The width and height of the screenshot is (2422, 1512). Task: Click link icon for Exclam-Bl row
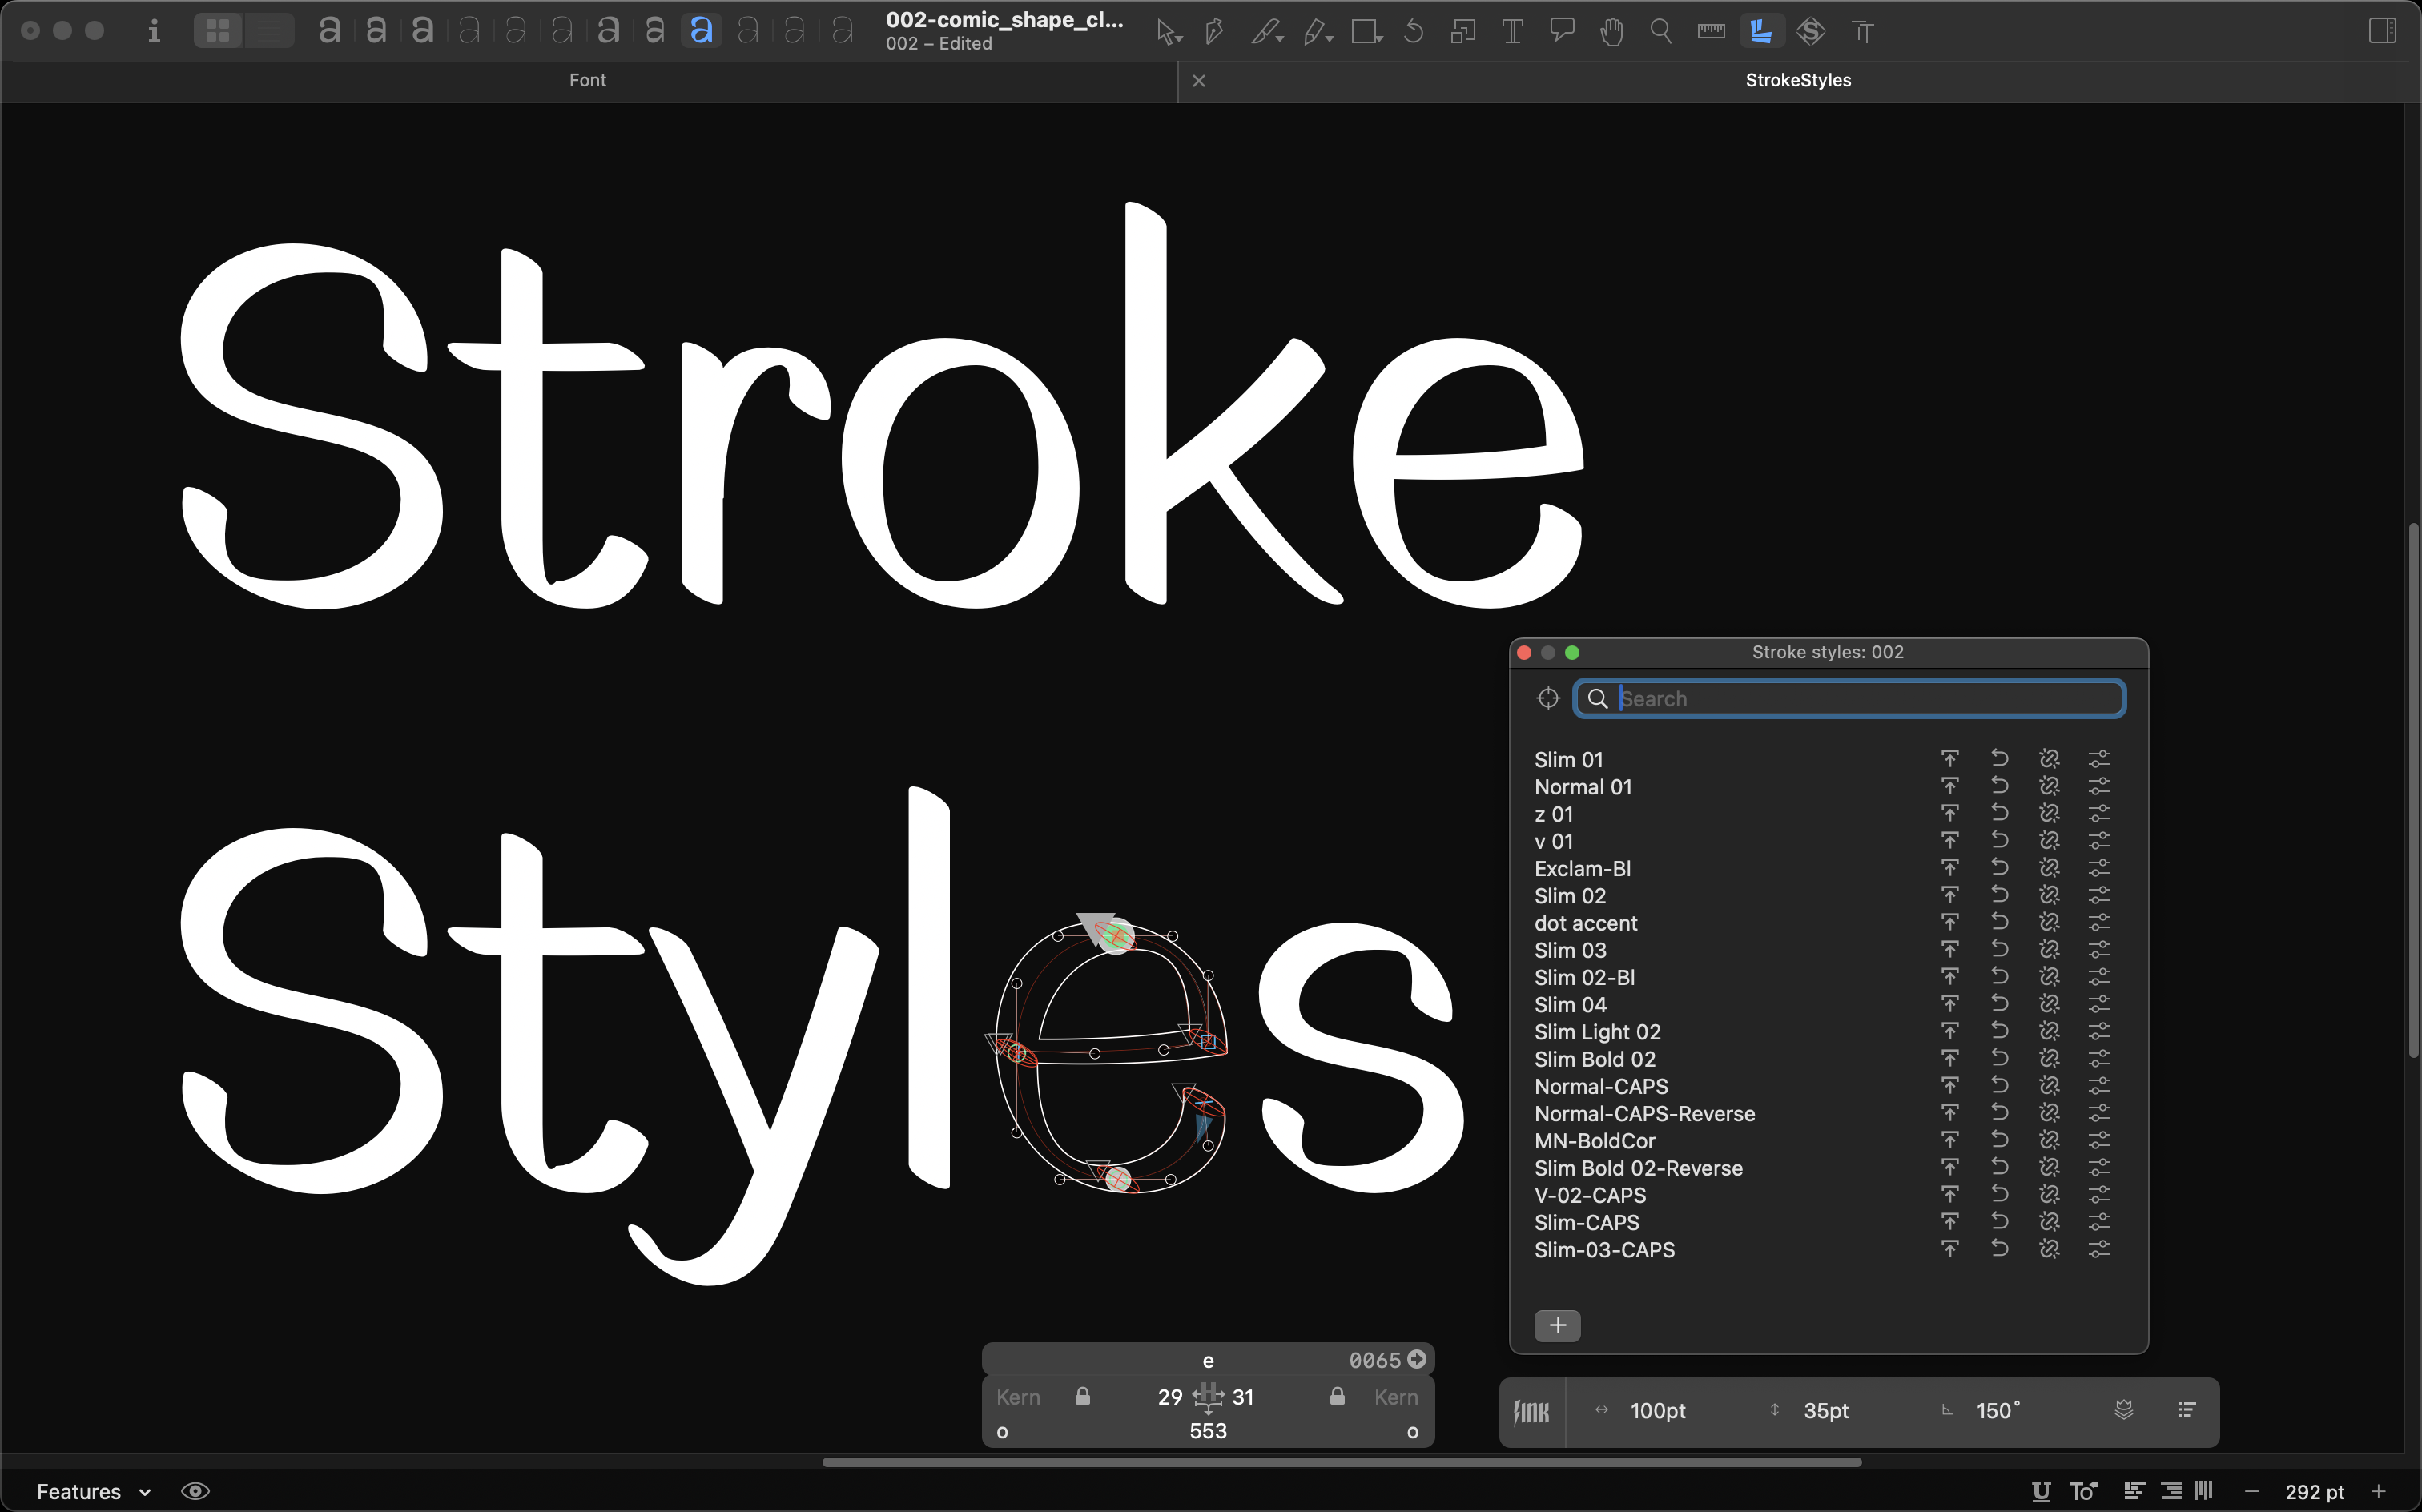click(x=2049, y=868)
